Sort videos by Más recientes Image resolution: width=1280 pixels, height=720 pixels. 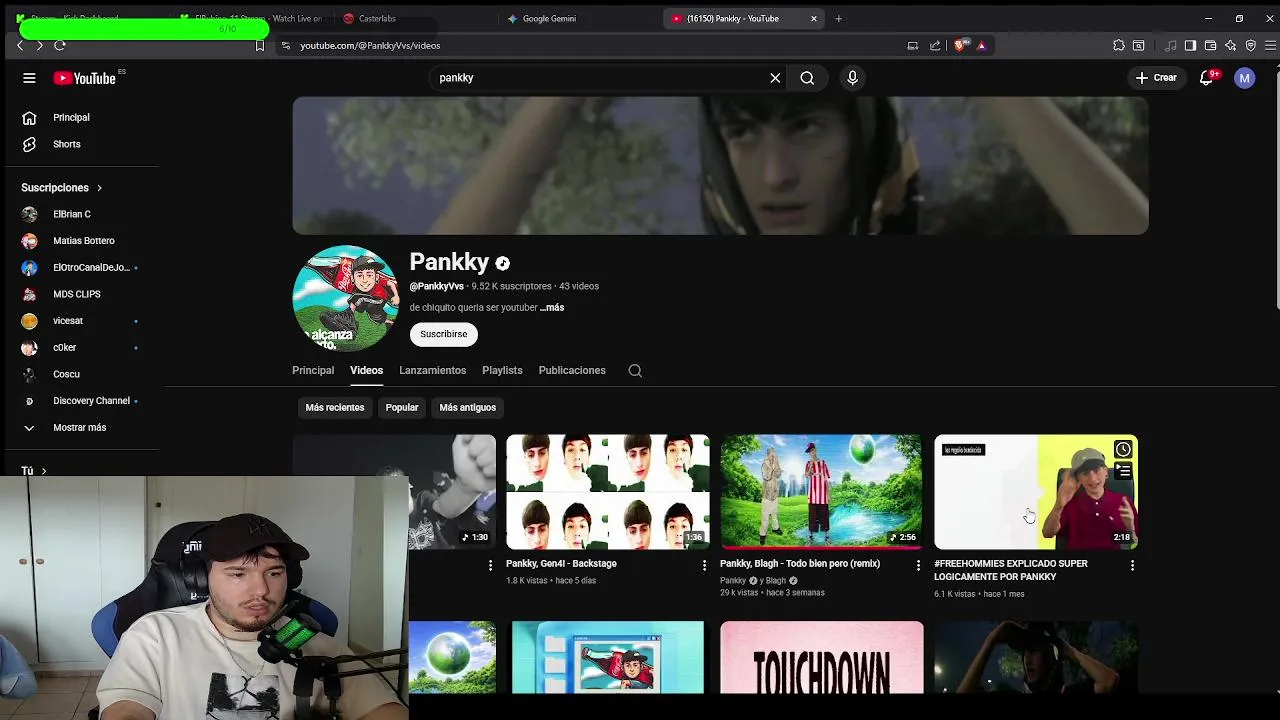point(335,407)
